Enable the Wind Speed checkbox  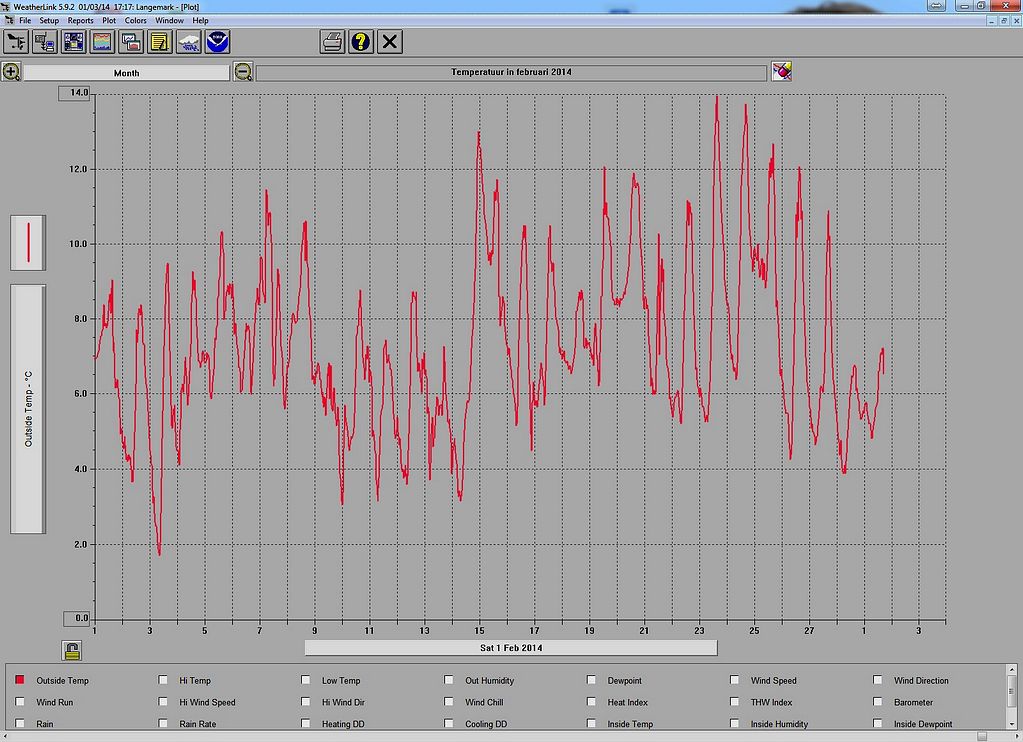[x=734, y=680]
